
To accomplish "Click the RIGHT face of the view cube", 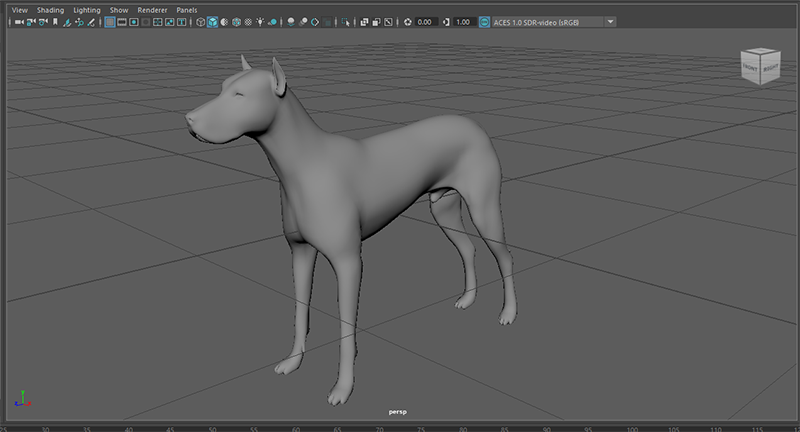I will coord(770,68).
